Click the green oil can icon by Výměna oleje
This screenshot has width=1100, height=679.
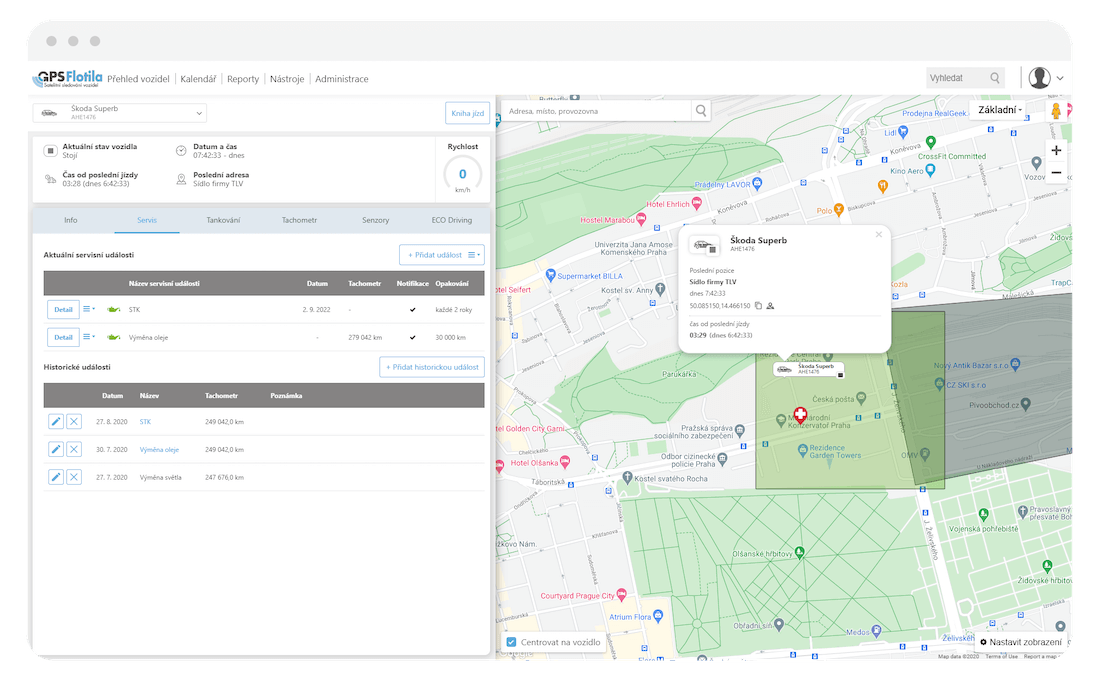click(x=114, y=337)
